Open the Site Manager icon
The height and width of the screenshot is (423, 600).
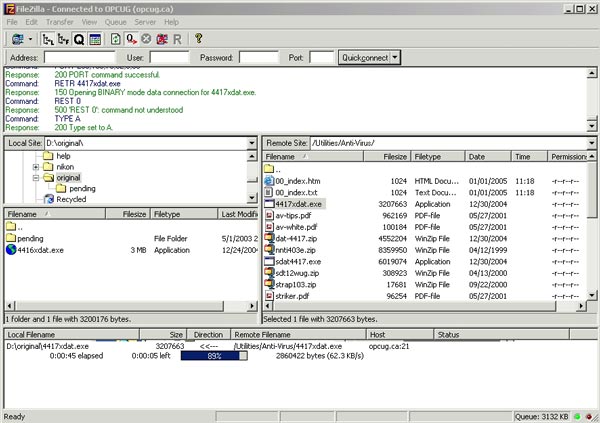click(15, 39)
